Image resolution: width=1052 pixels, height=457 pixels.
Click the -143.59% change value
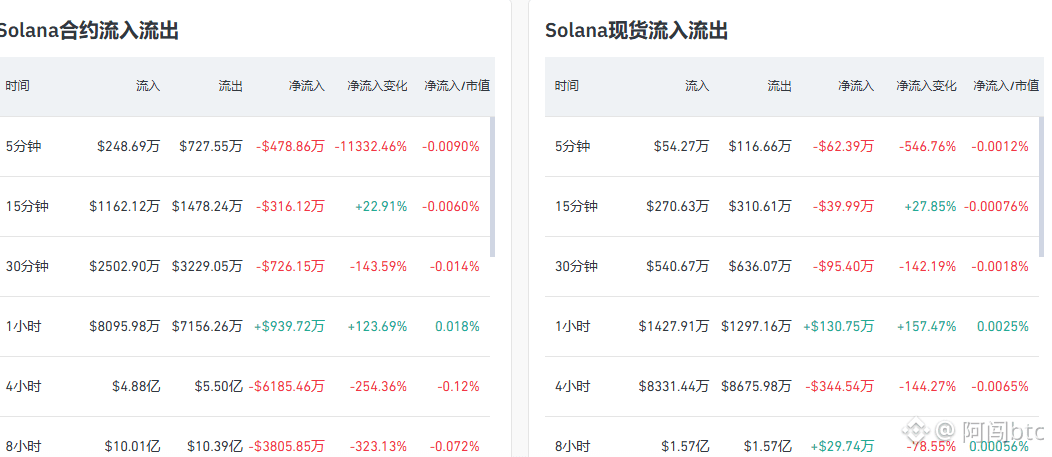click(x=378, y=266)
